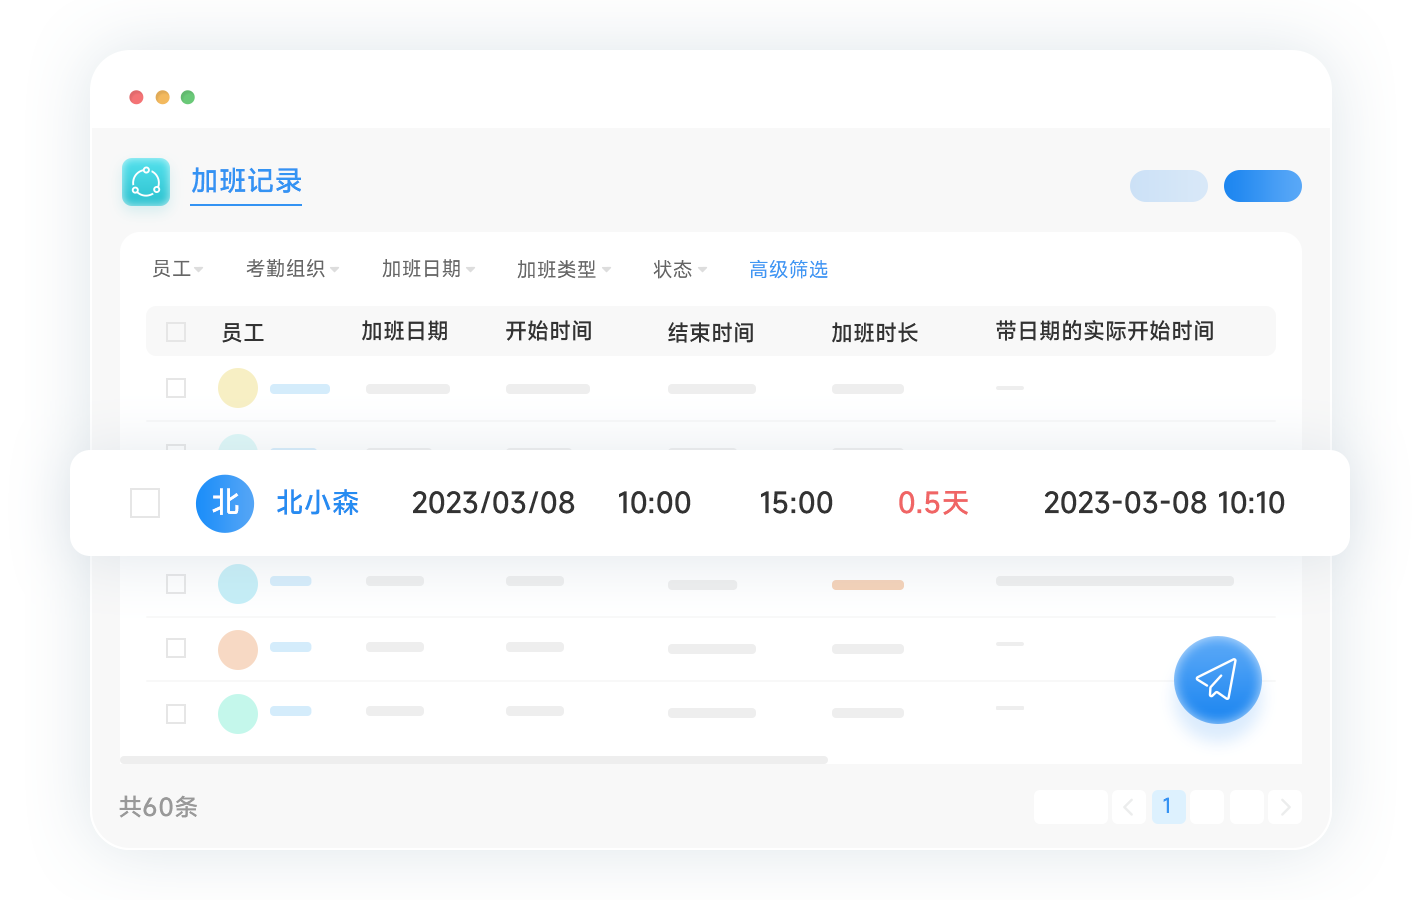
Task: Go to previous page arrow
Action: click(x=1128, y=807)
